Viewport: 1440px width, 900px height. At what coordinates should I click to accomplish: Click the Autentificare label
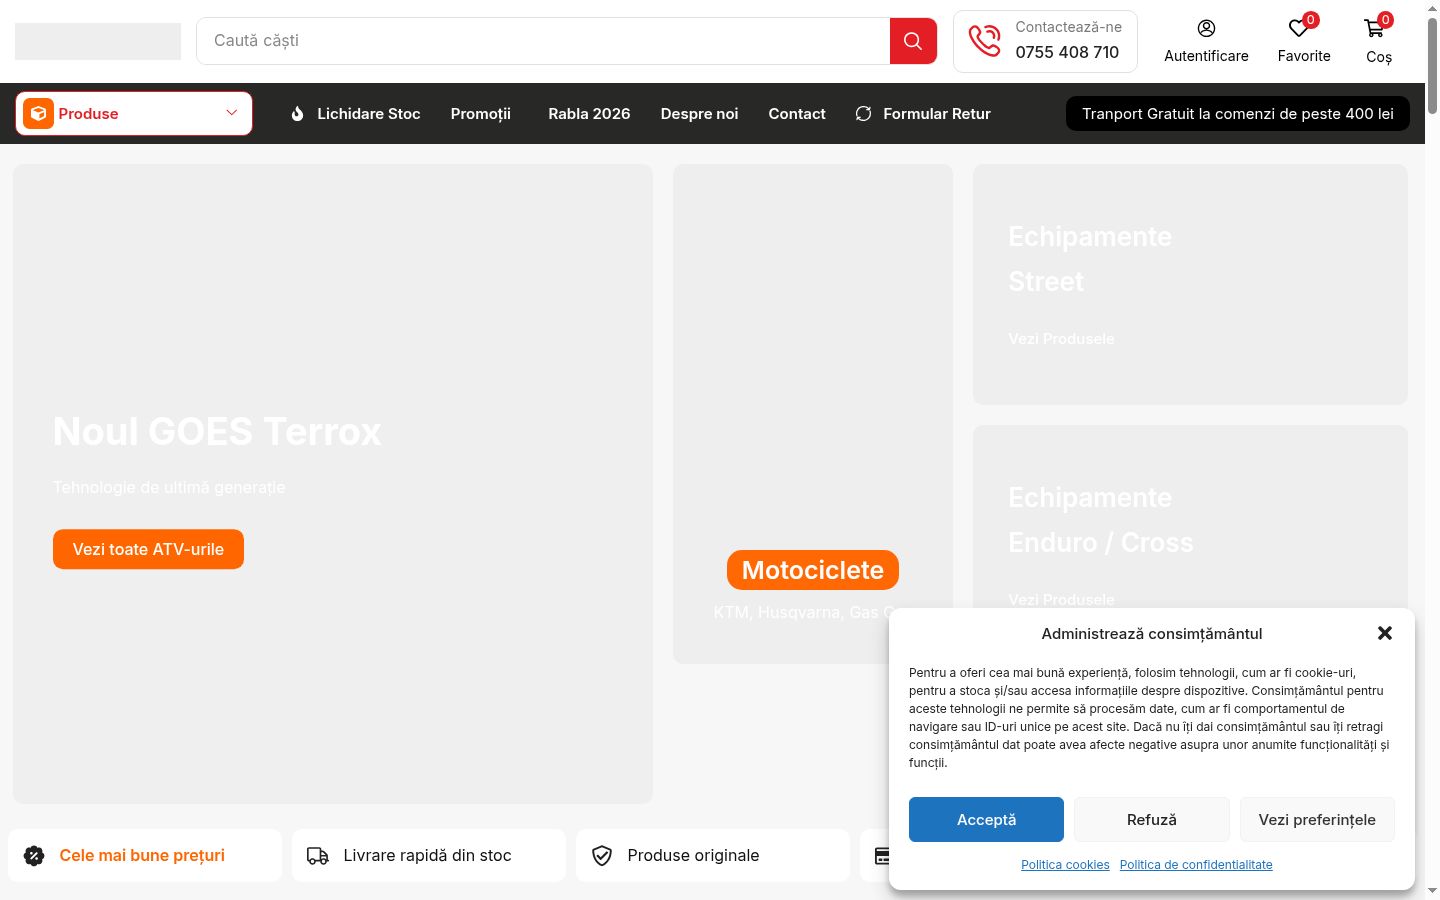pyautogui.click(x=1206, y=56)
